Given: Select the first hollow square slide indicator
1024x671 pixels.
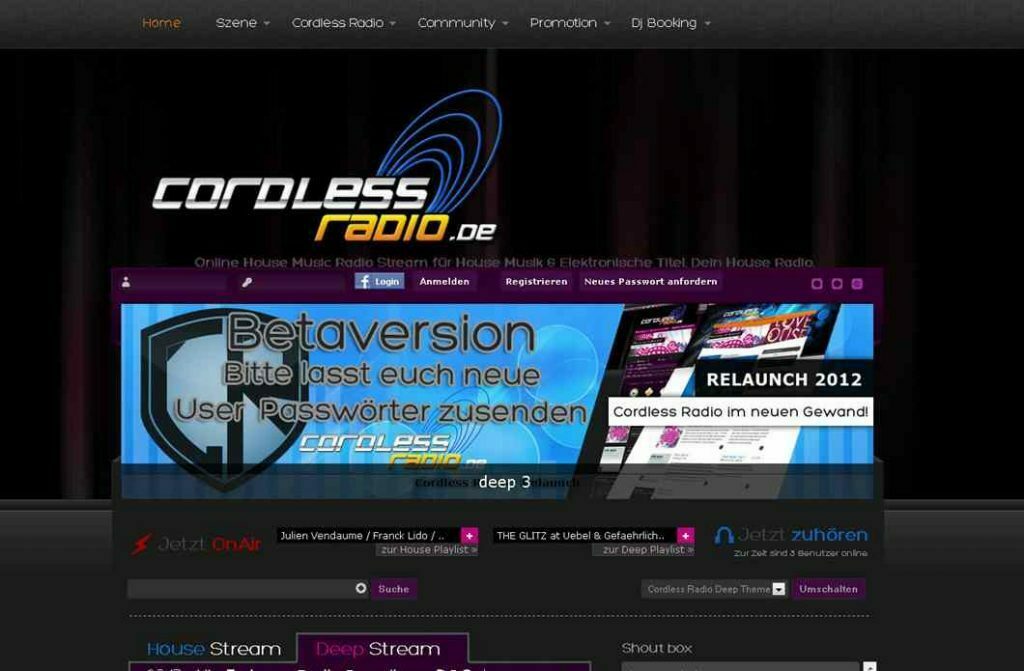Looking at the screenshot, I should click(x=816, y=284).
